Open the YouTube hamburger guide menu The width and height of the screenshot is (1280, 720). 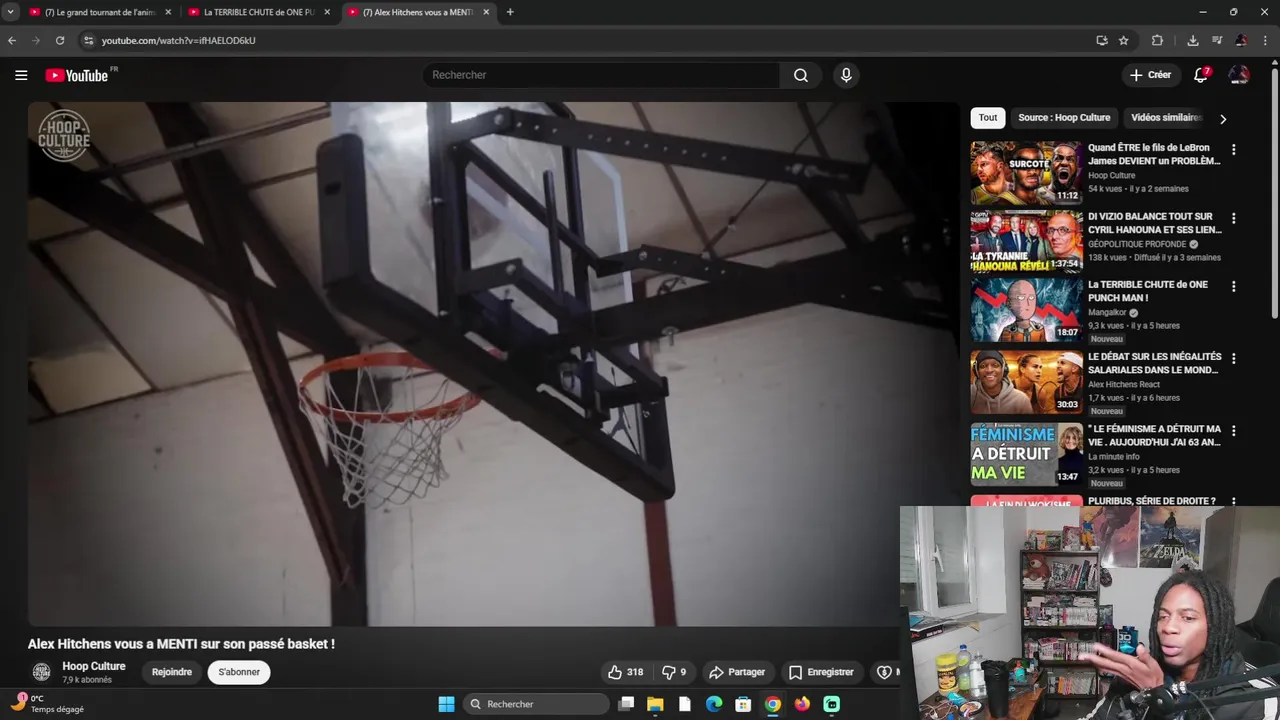tap(21, 75)
